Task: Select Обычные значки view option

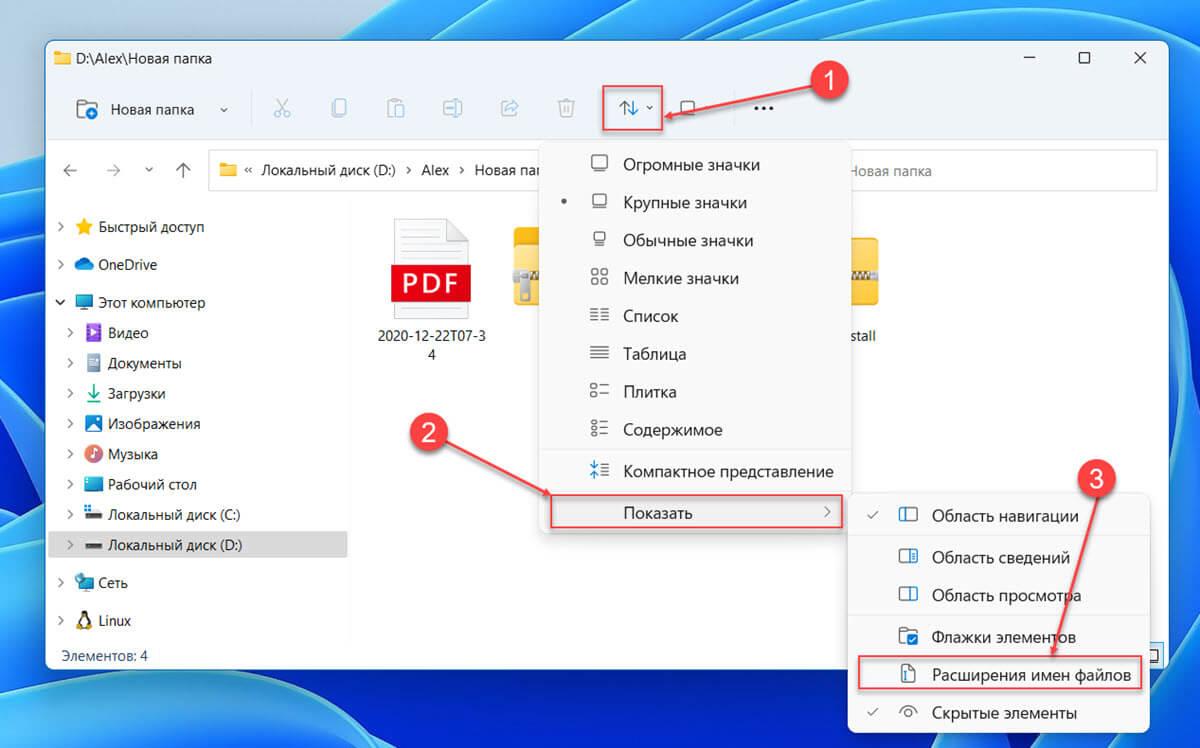Action: [x=695, y=240]
